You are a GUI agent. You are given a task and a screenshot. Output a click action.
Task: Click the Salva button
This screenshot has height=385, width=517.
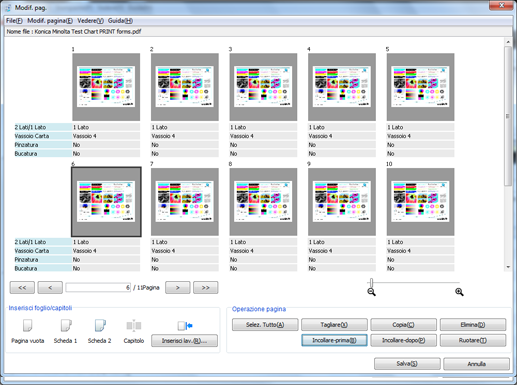(x=407, y=364)
